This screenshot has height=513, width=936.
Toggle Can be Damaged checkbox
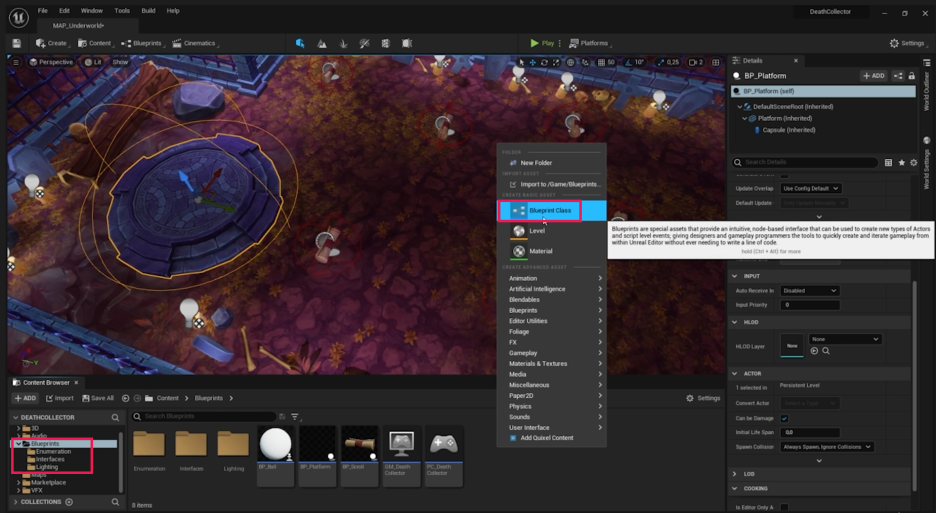tap(784, 419)
